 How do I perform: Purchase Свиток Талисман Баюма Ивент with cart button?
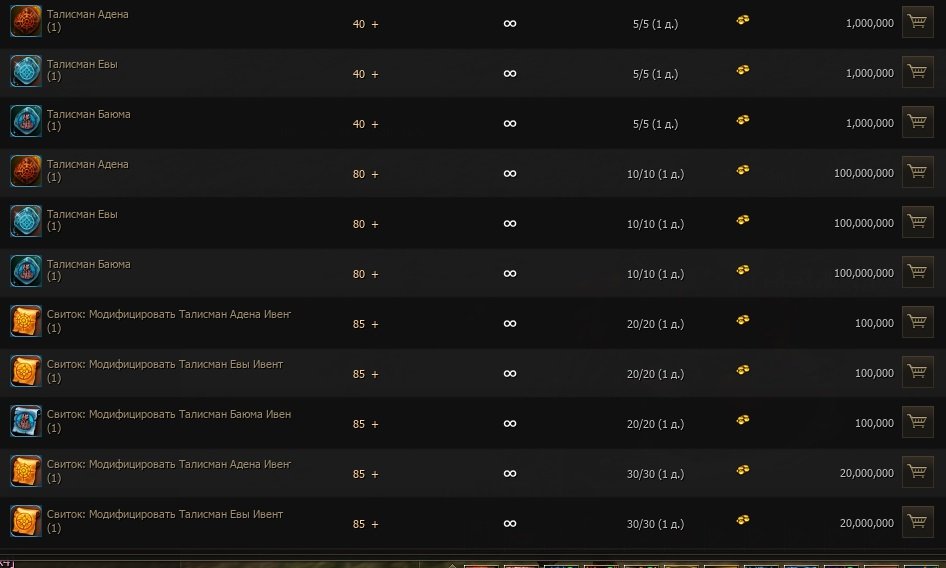[x=917, y=422]
